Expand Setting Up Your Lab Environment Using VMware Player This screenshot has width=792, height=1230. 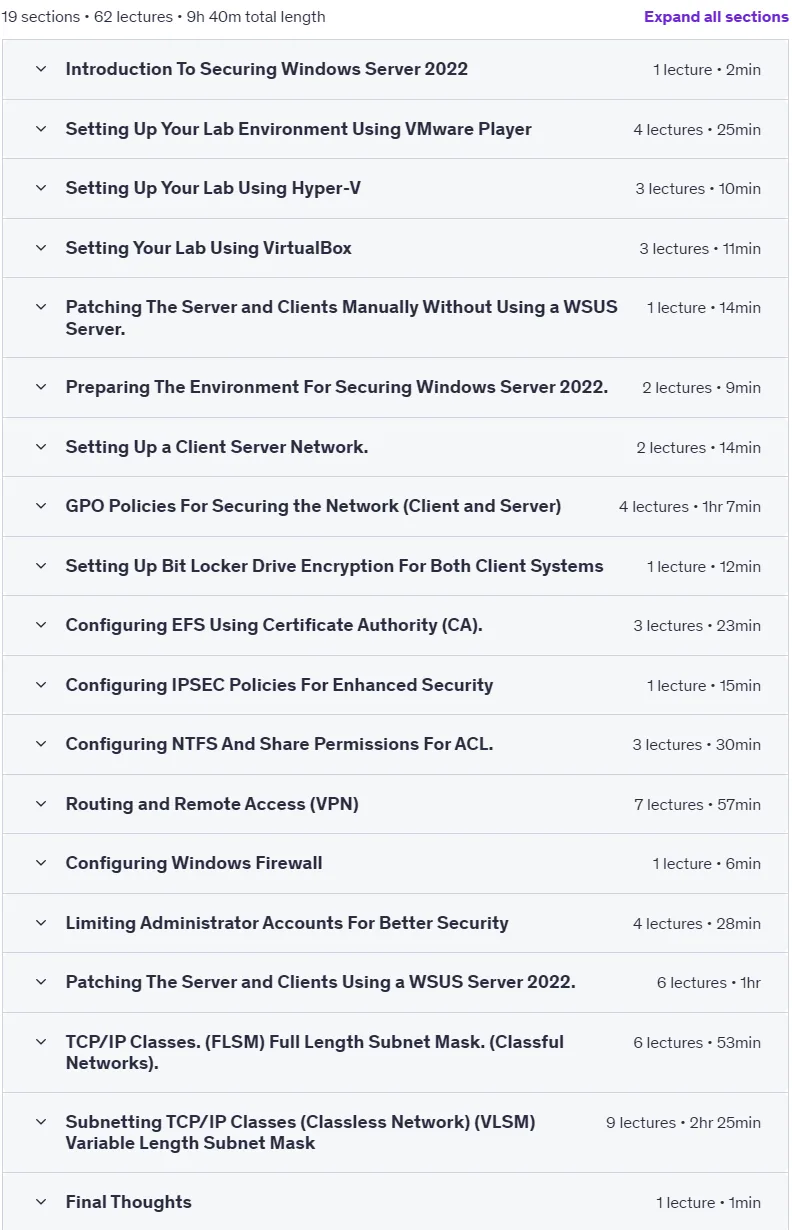[x=395, y=129]
